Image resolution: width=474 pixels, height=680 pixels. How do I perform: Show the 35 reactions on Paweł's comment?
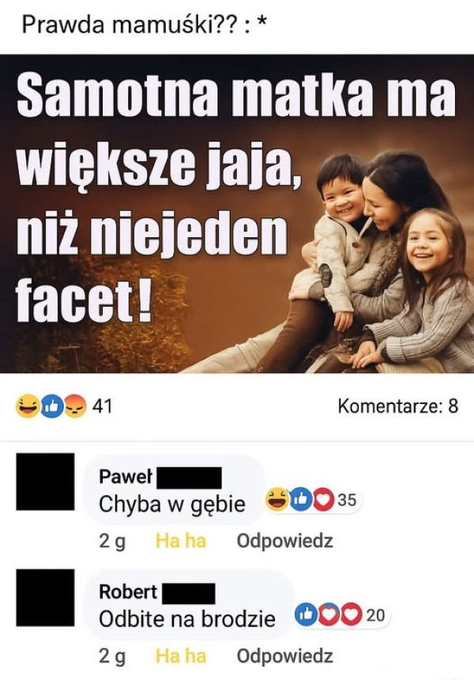(347, 500)
